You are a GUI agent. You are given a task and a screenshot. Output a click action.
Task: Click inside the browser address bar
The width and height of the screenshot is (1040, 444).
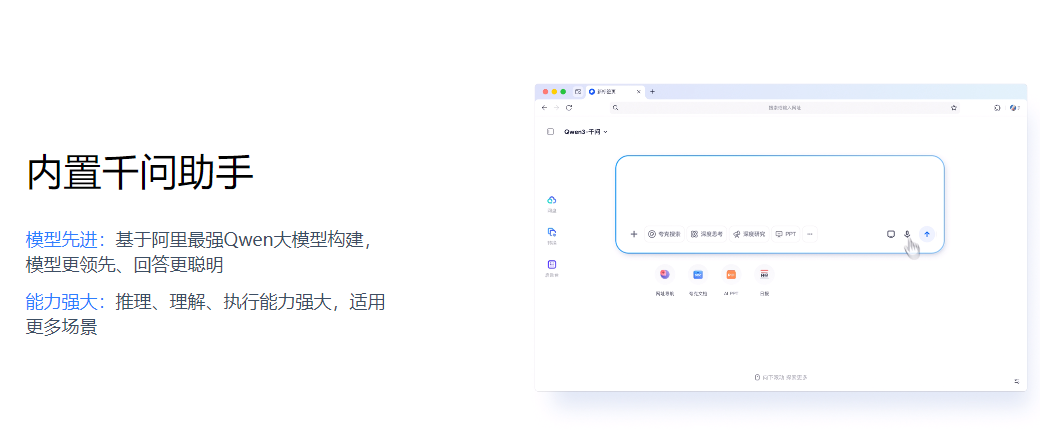click(784, 107)
